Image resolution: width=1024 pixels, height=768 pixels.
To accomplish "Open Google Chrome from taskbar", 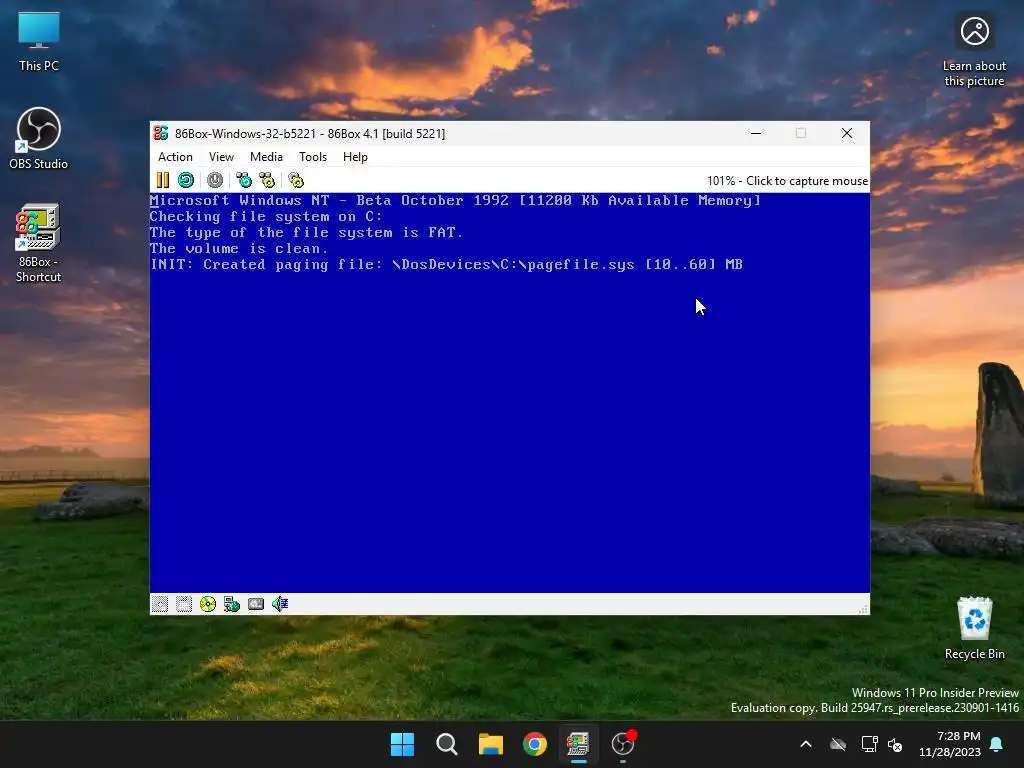I will [535, 744].
